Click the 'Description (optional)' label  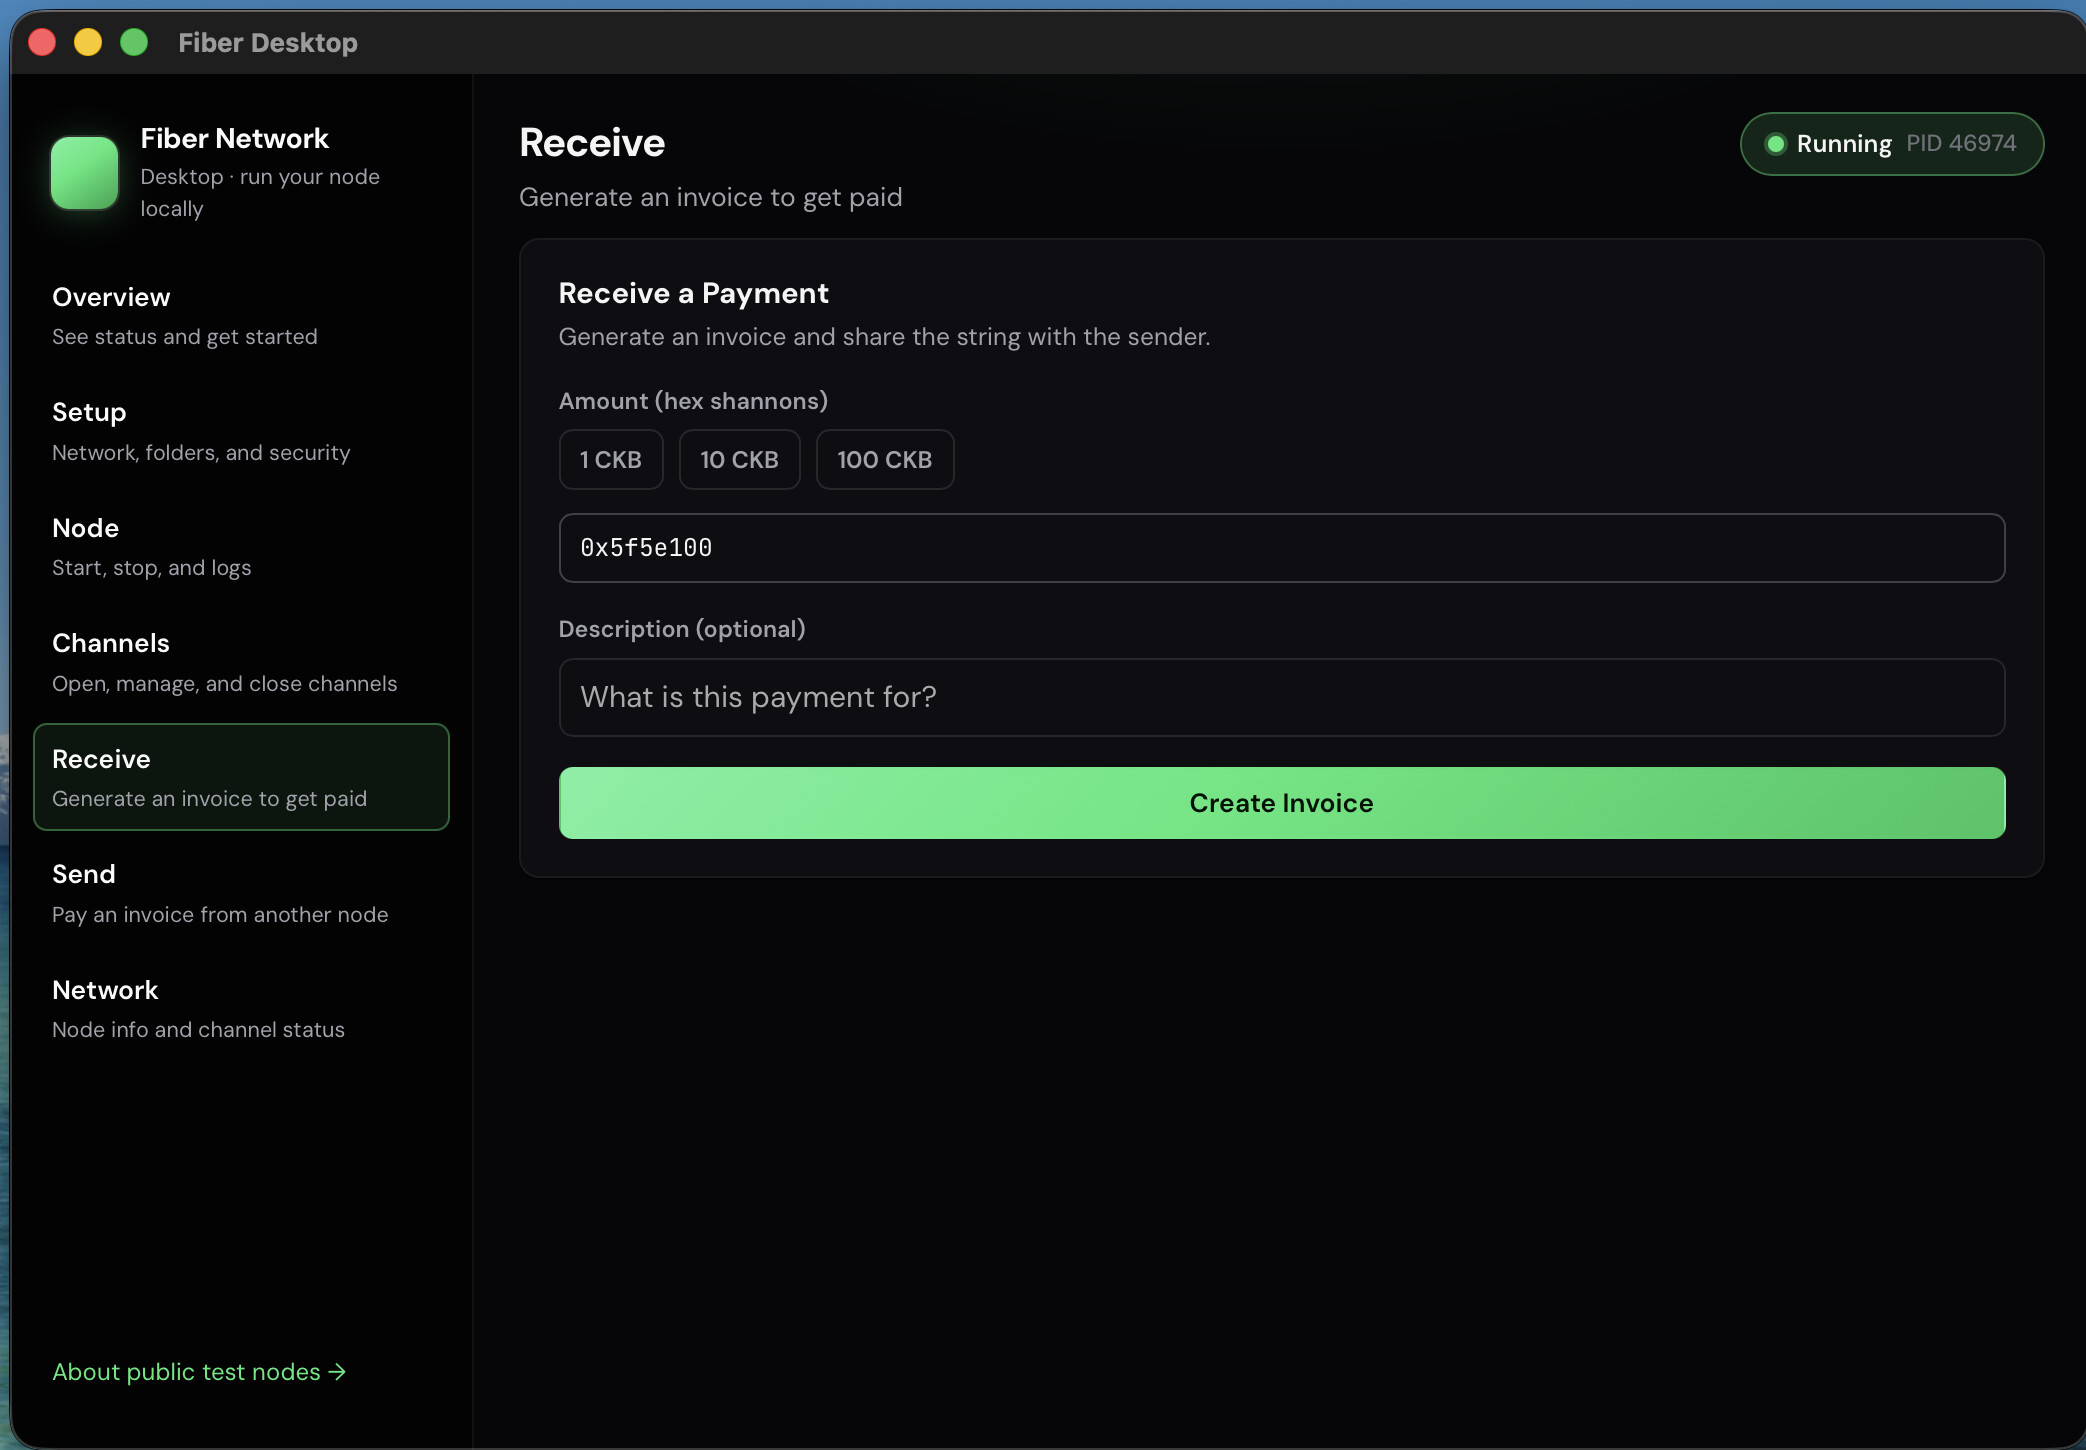682,629
